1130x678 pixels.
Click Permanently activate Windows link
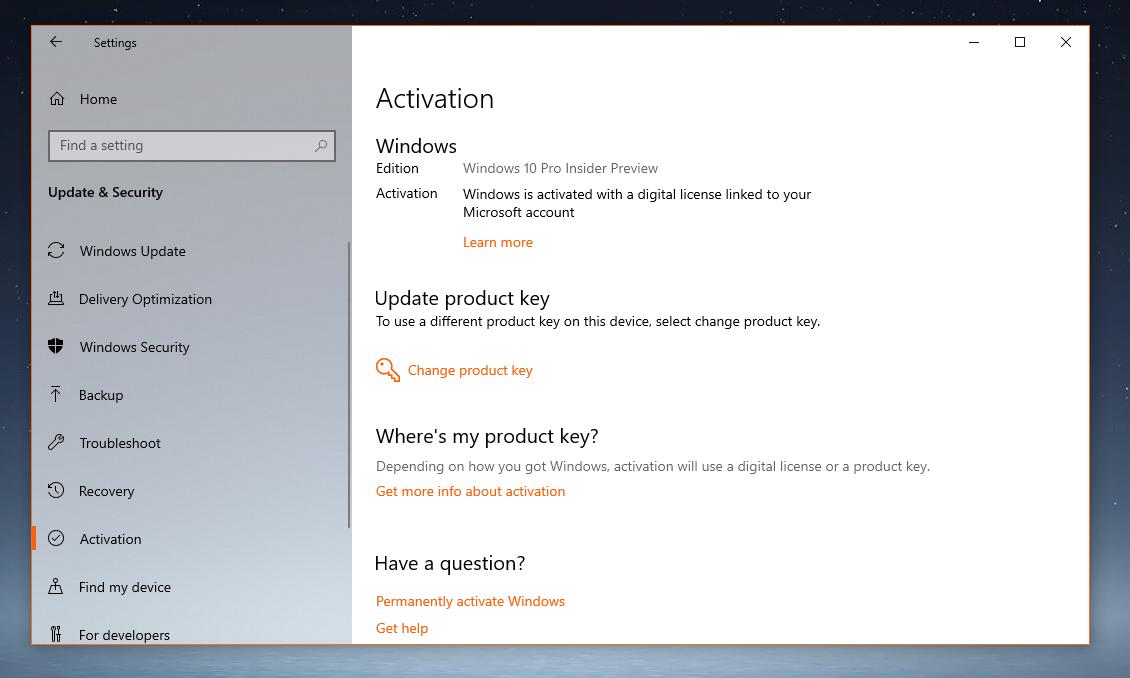point(471,601)
